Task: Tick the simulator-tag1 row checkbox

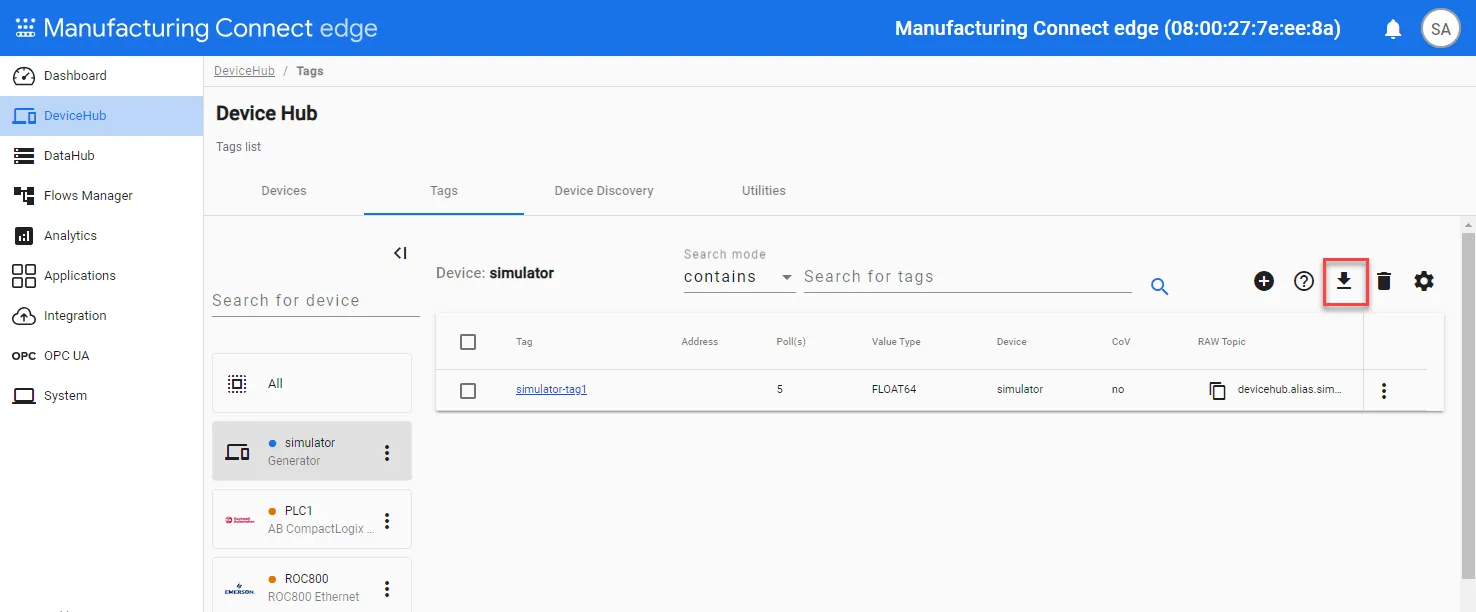Action: click(468, 390)
